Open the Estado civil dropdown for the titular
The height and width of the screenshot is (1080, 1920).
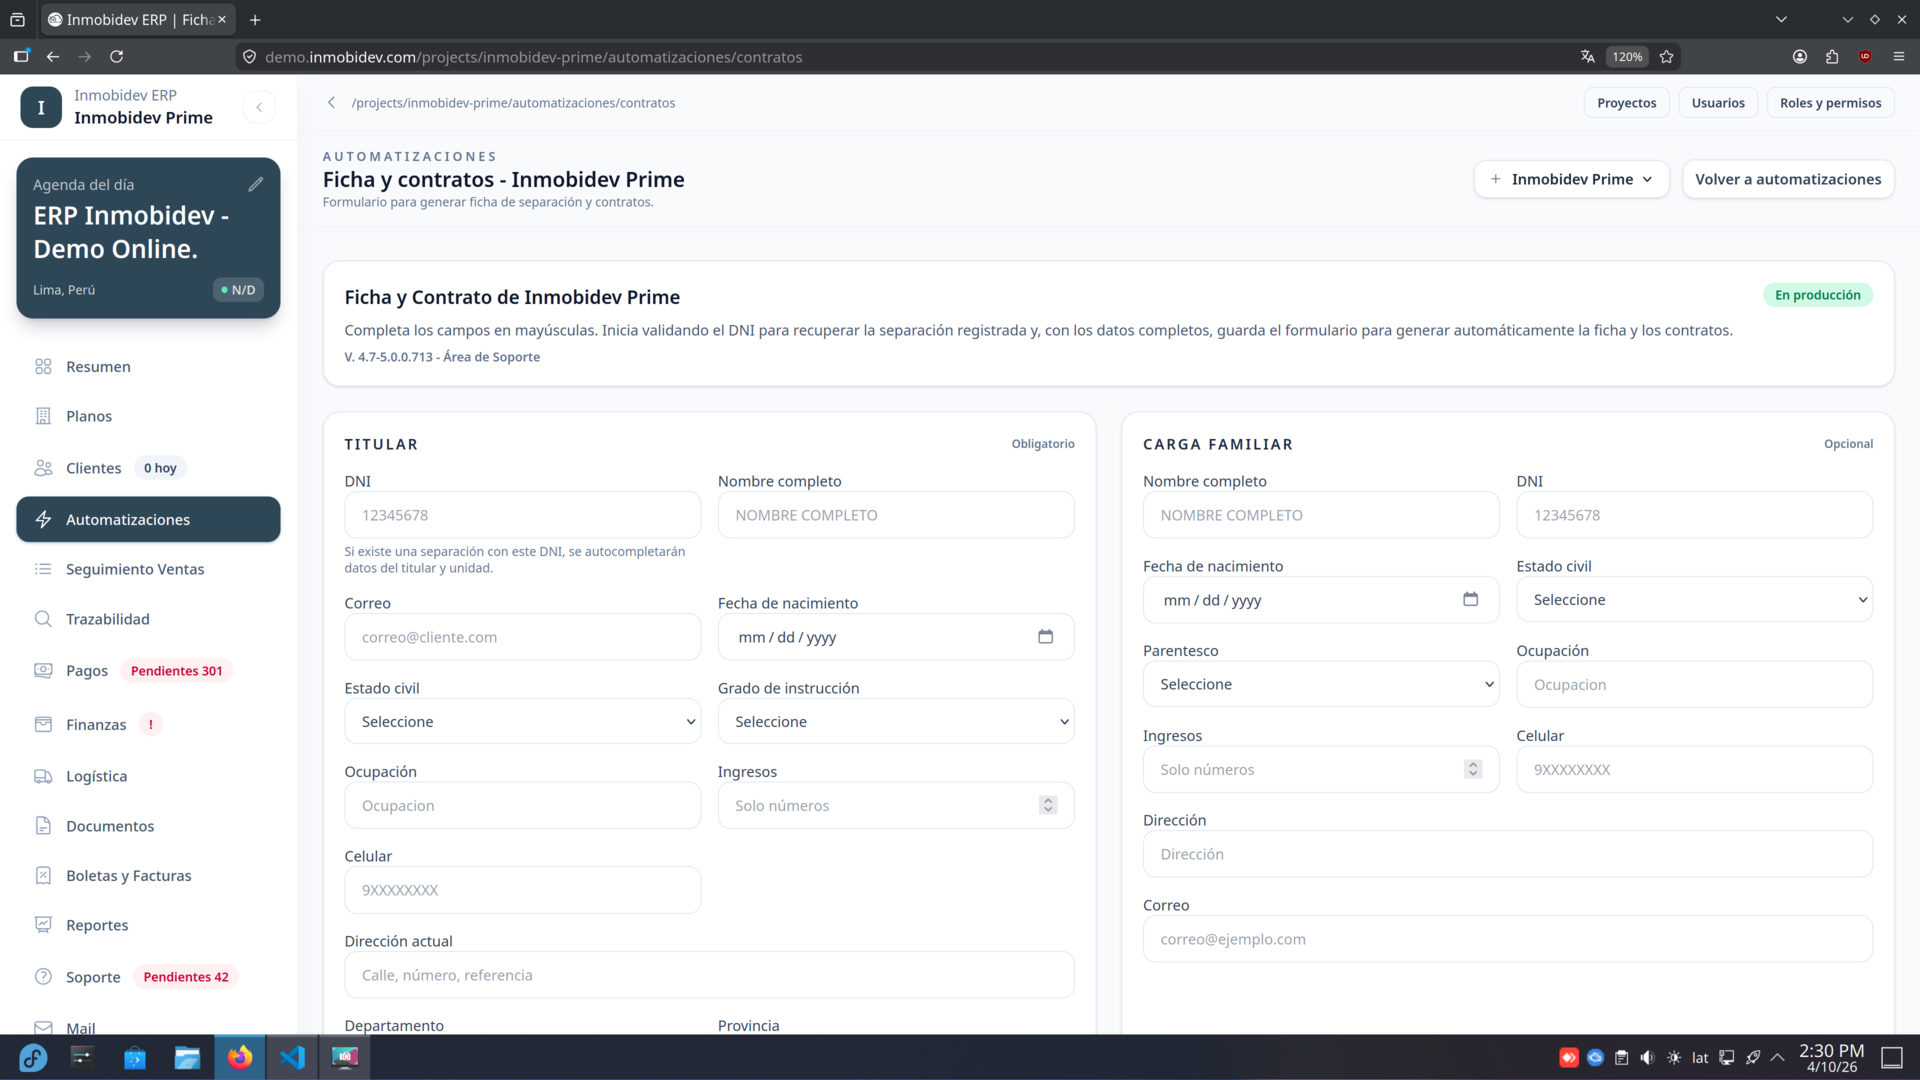521,721
